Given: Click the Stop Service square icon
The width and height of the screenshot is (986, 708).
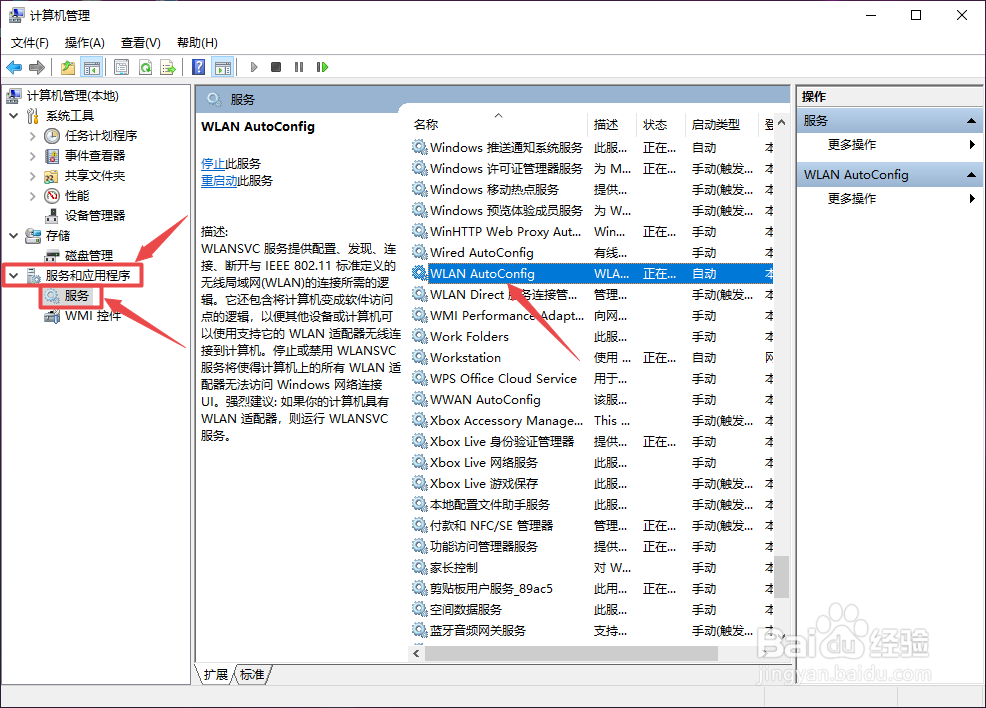Looking at the screenshot, I should tap(276, 67).
